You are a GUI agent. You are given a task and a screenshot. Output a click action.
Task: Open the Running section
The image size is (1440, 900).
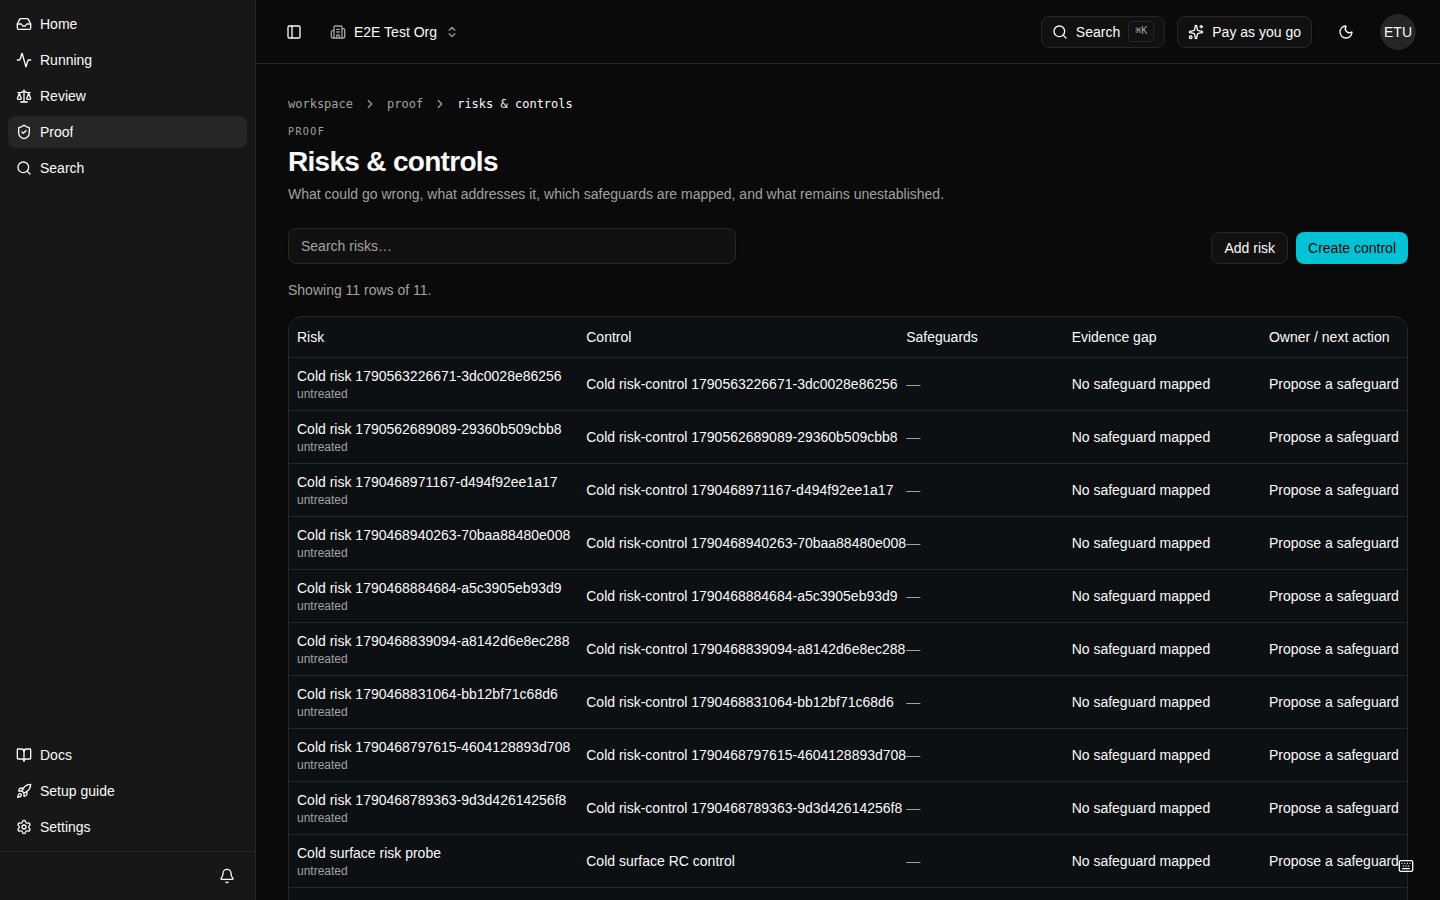pos(127,60)
